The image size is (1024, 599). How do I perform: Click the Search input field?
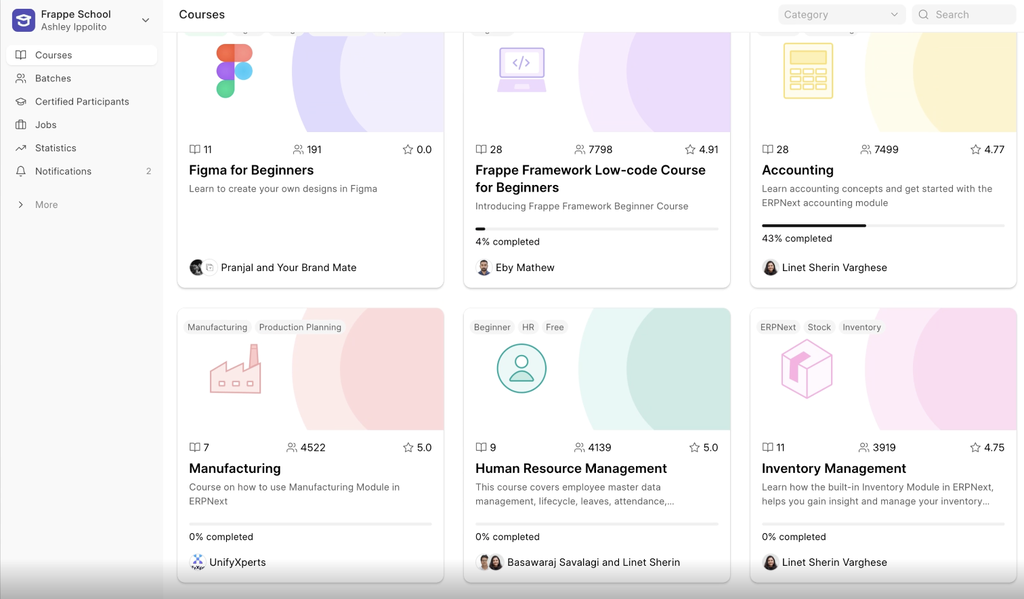pyautogui.click(x=975, y=15)
